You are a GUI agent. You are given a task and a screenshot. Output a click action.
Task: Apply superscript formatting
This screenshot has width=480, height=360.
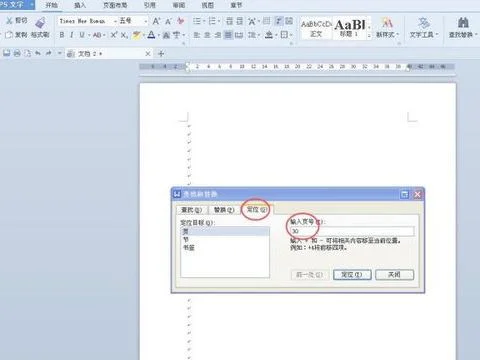(114, 35)
